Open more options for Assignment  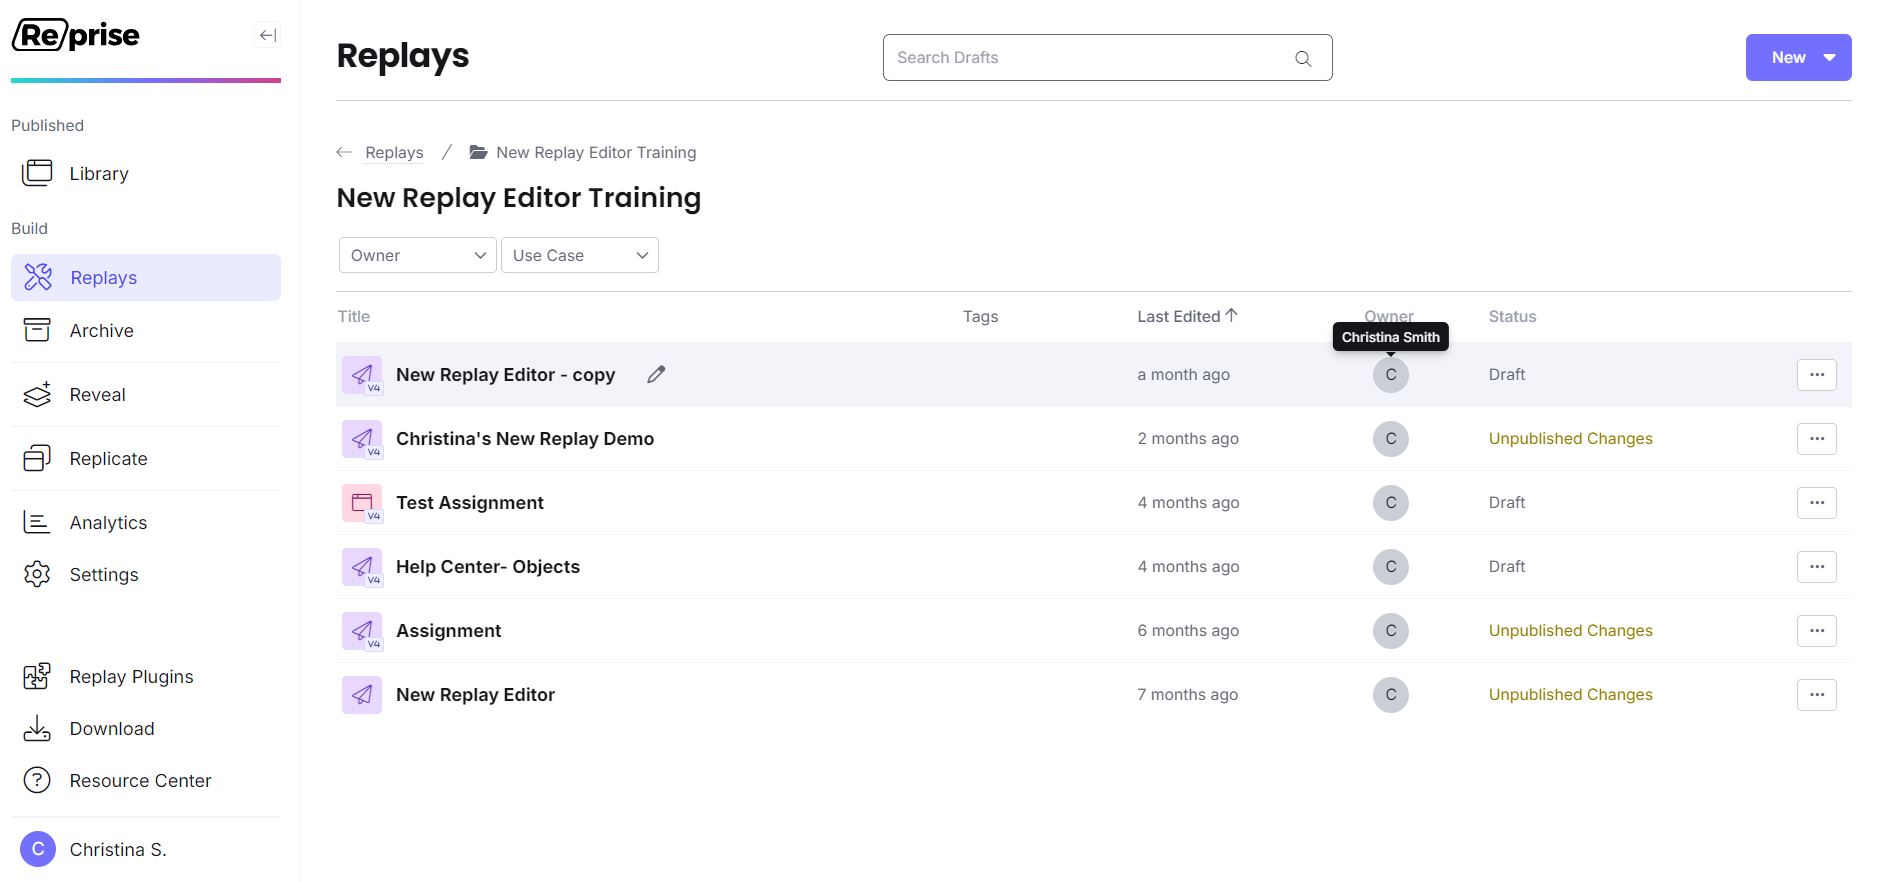pyautogui.click(x=1816, y=631)
